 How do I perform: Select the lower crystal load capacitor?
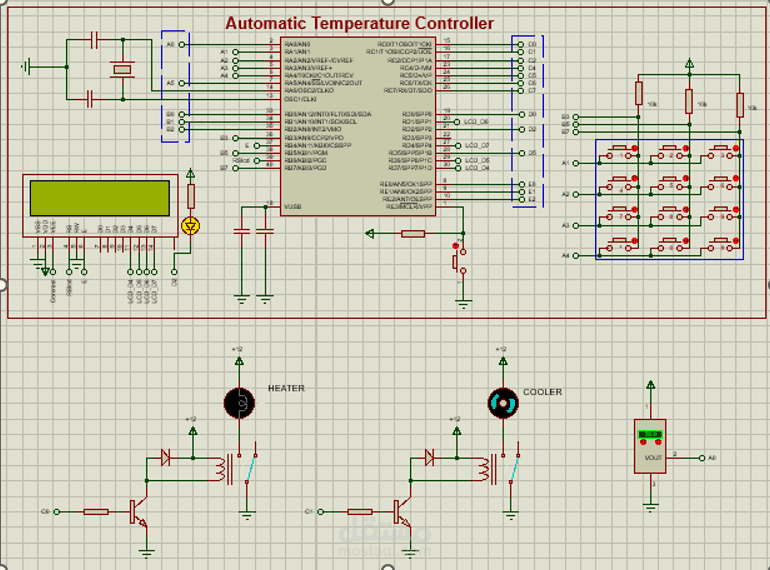89,99
